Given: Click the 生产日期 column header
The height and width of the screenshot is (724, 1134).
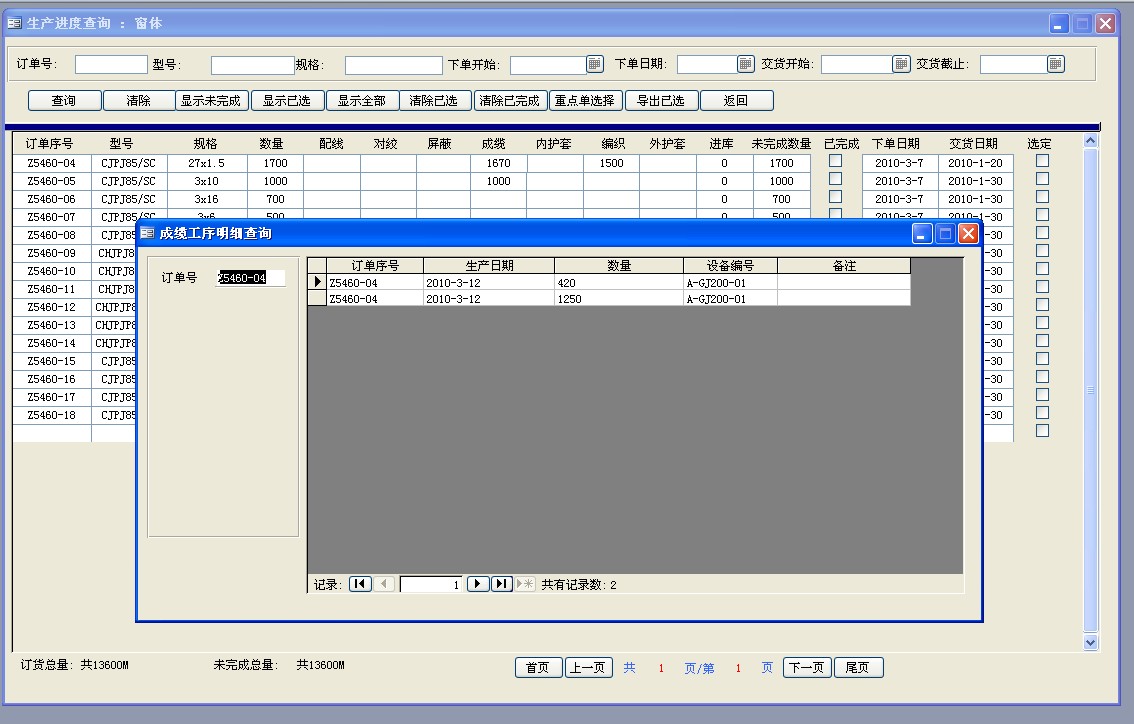Looking at the screenshot, I should (x=489, y=266).
